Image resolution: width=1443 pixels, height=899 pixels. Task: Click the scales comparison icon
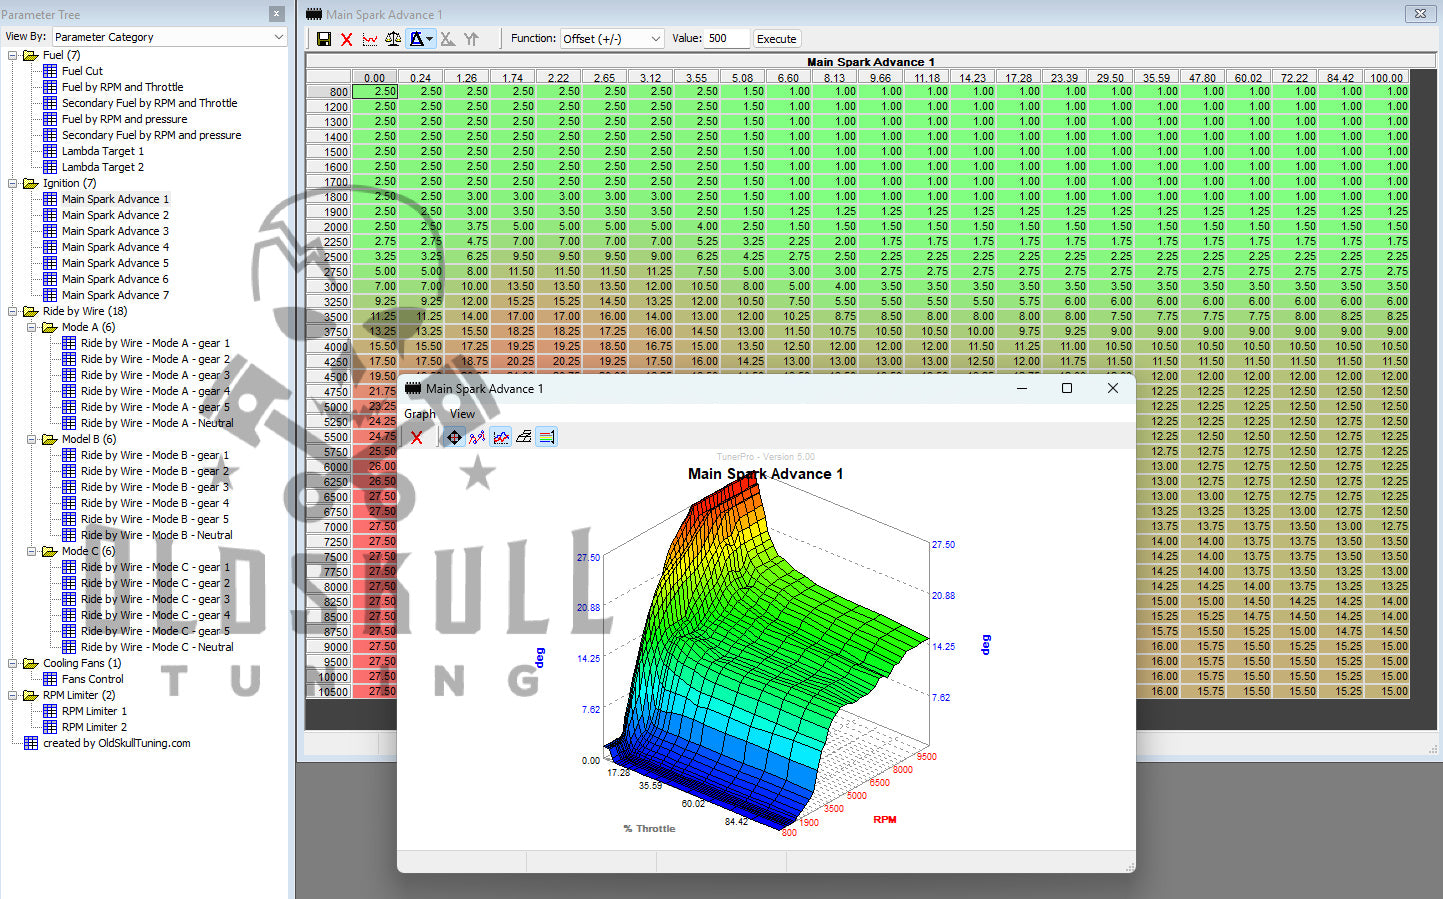(x=392, y=38)
